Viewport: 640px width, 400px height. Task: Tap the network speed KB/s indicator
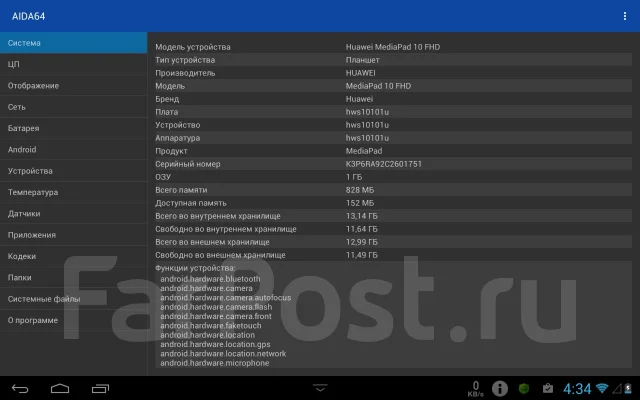pyautogui.click(x=476, y=389)
